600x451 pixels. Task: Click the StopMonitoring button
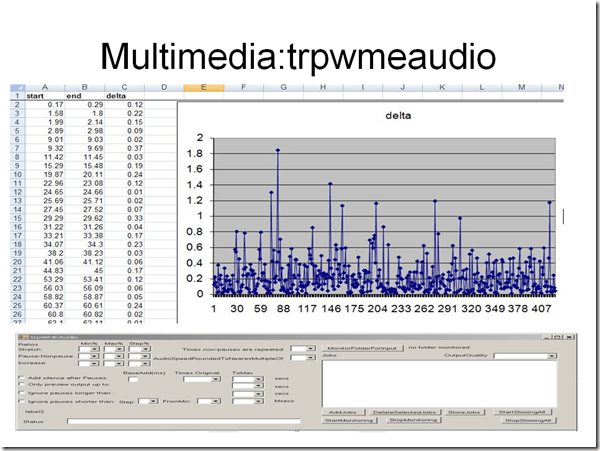coord(414,420)
